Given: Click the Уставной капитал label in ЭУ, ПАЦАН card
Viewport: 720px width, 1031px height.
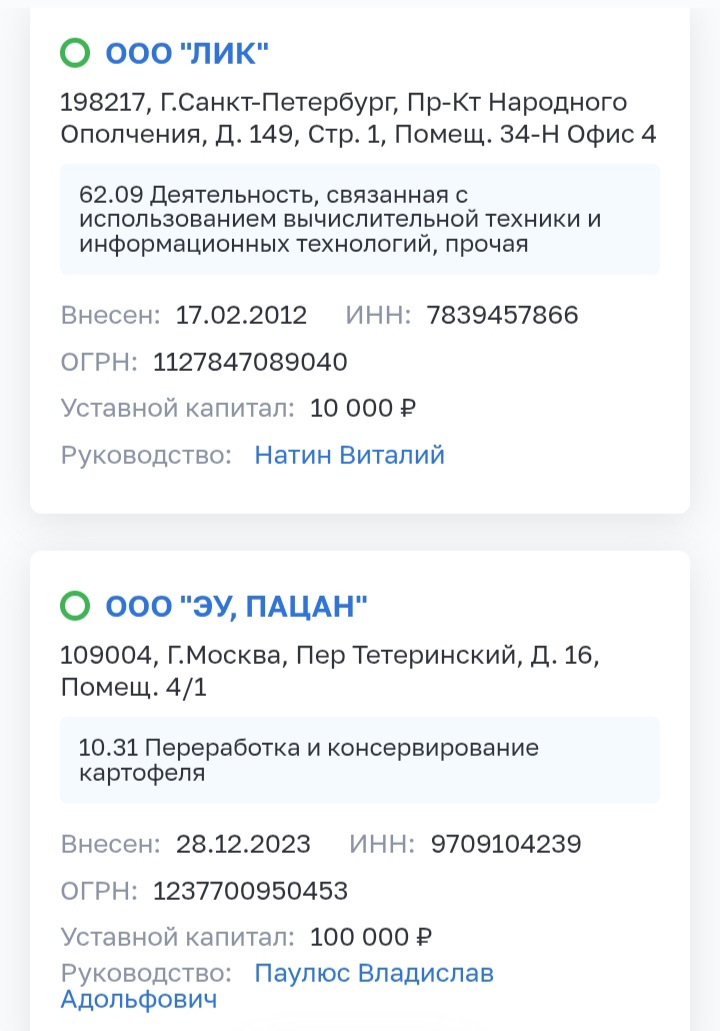Looking at the screenshot, I should pos(178,937).
